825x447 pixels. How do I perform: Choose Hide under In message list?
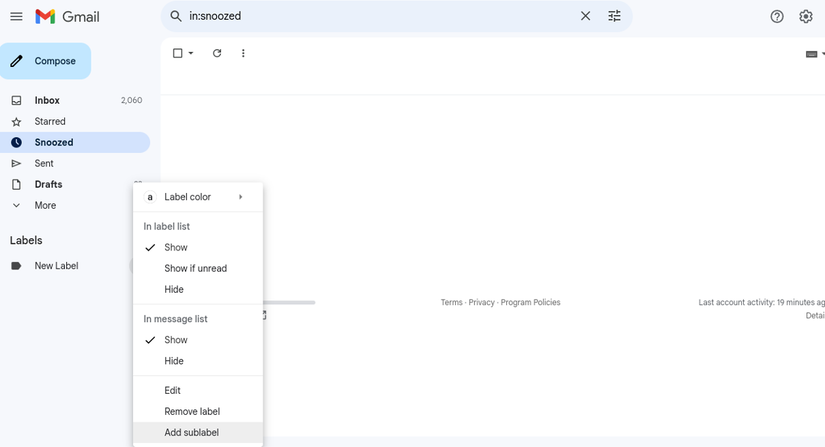174,361
